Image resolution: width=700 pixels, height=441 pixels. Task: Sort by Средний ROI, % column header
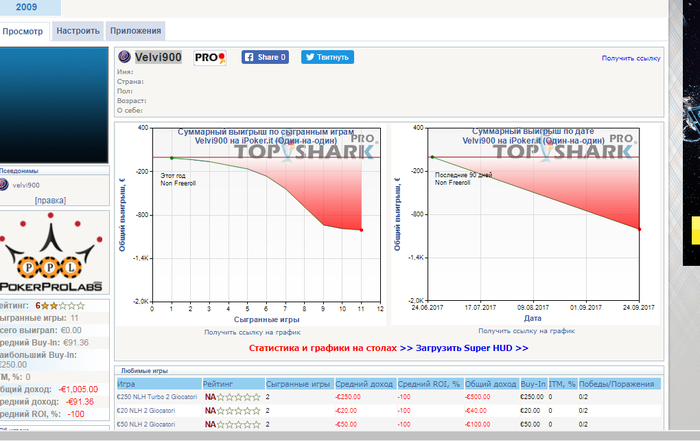430,384
